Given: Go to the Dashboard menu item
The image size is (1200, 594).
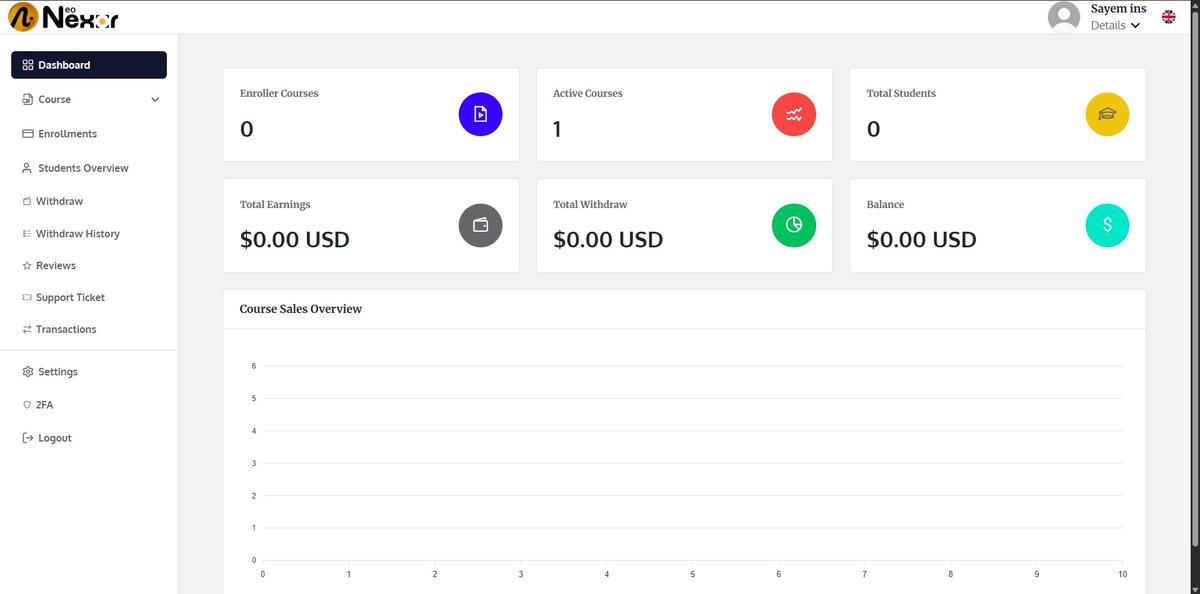Looking at the screenshot, I should tap(89, 65).
